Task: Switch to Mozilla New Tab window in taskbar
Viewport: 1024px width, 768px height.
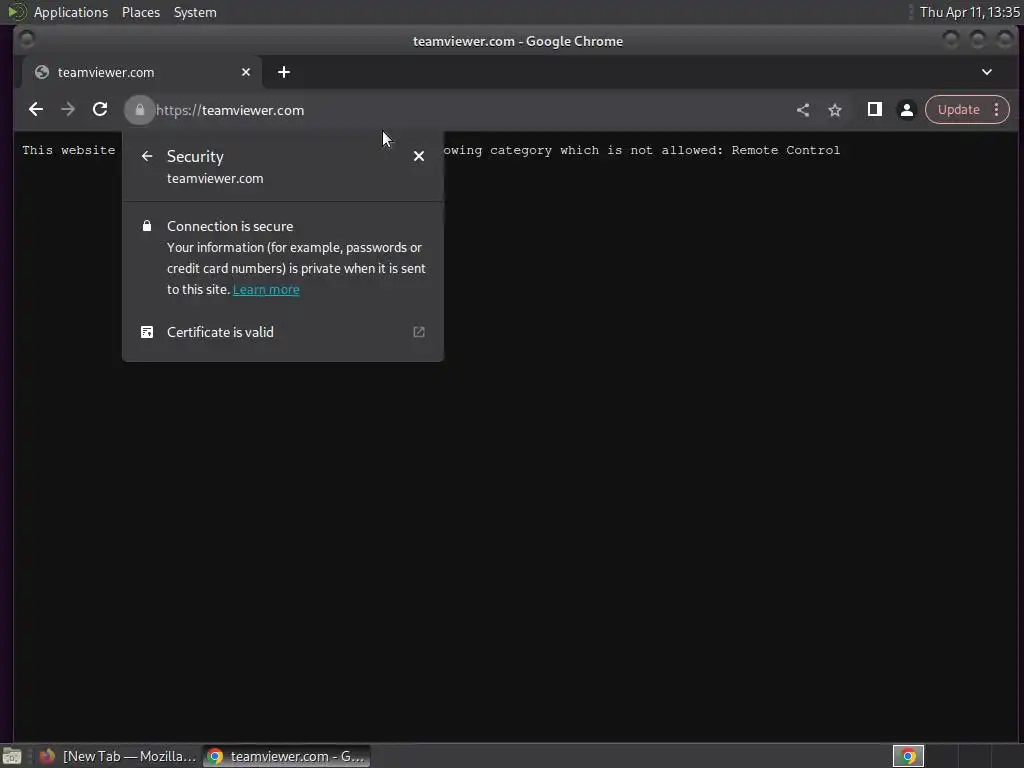Action: click(x=118, y=756)
